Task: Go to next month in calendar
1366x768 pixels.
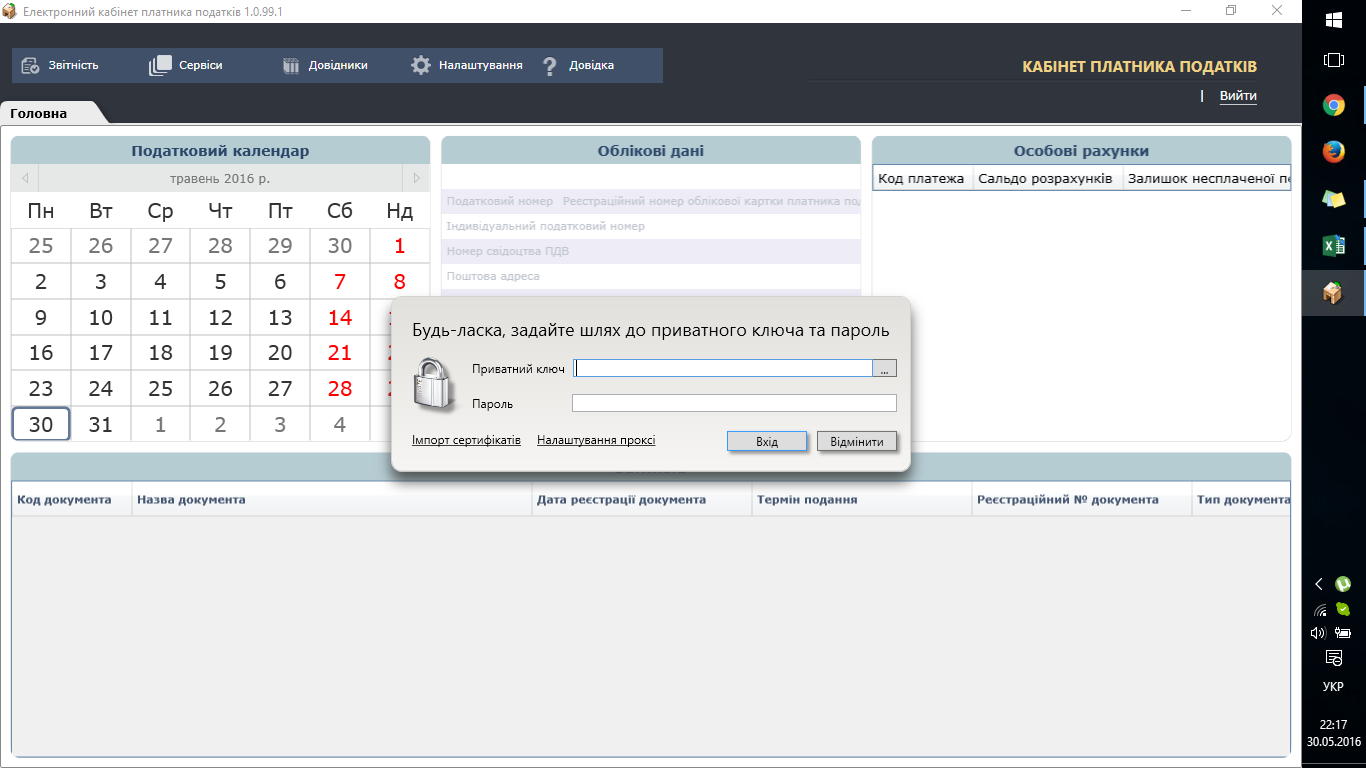Action: 416,179
